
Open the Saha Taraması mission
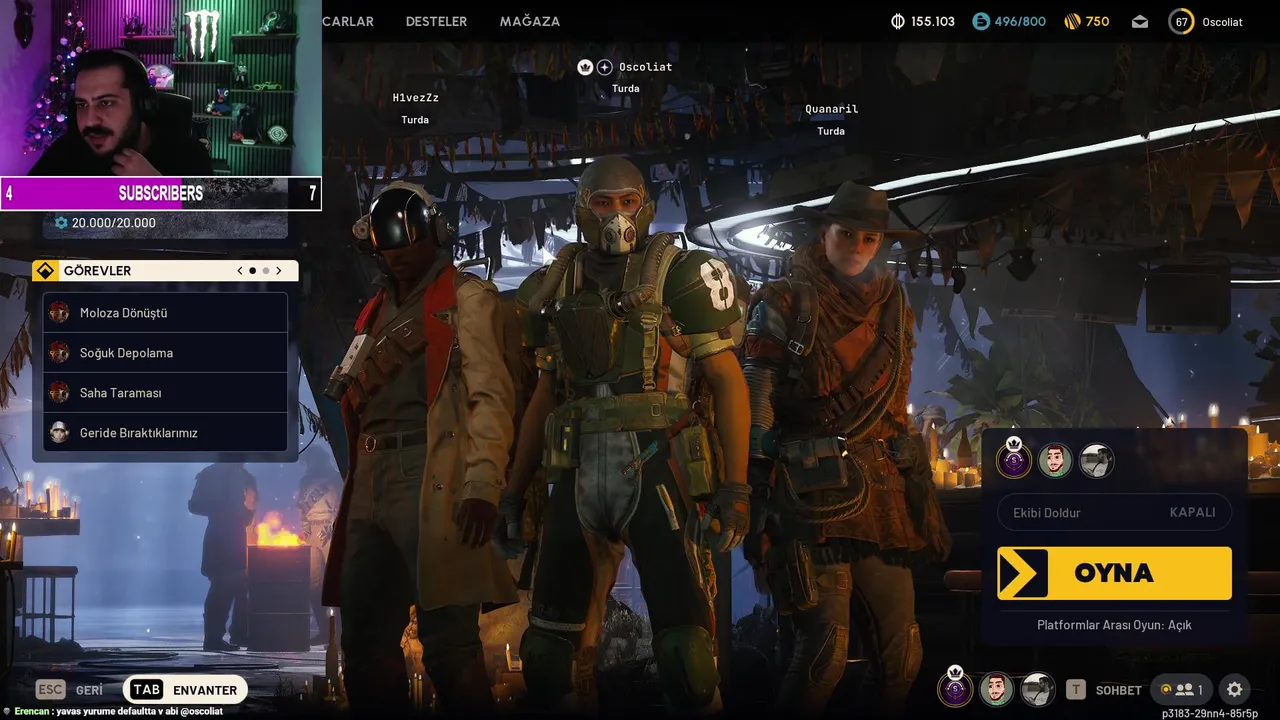pyautogui.click(x=166, y=392)
